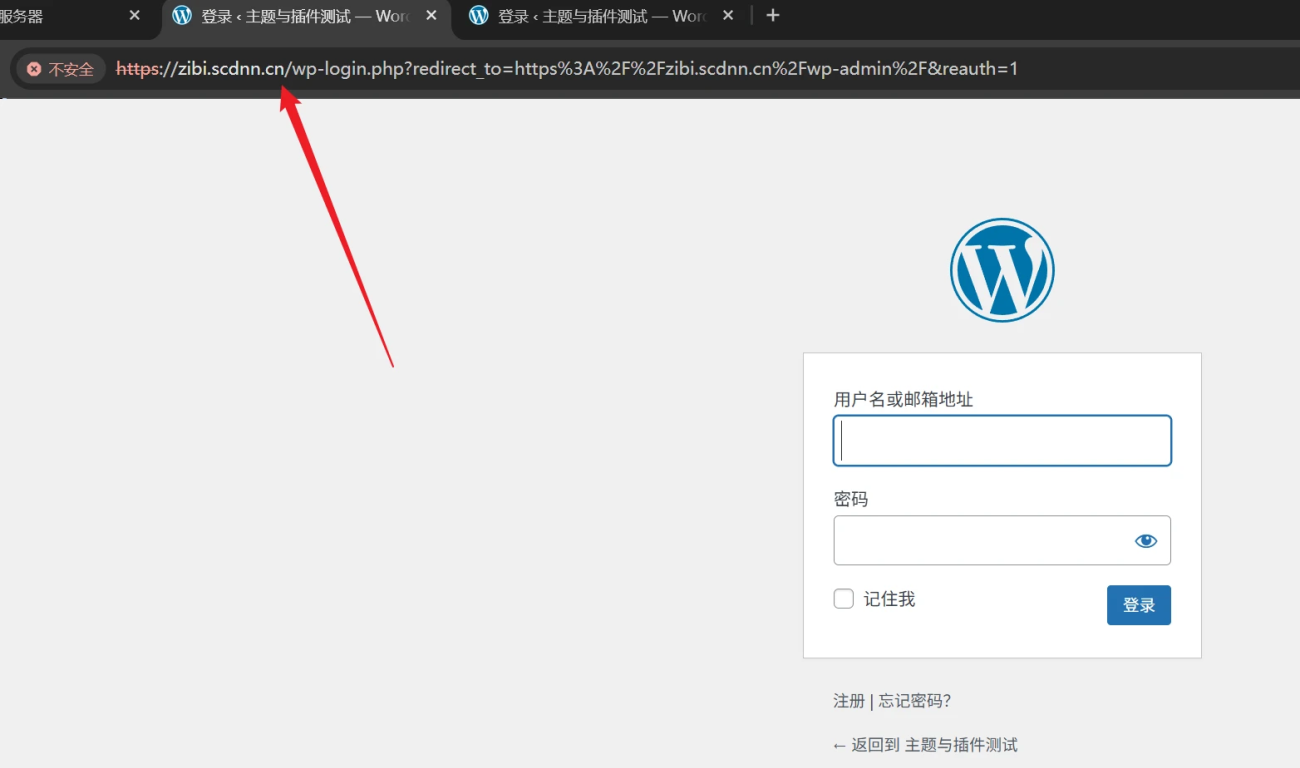Select the currently active 登录 tab
This screenshot has width=1300, height=768.
305,16
